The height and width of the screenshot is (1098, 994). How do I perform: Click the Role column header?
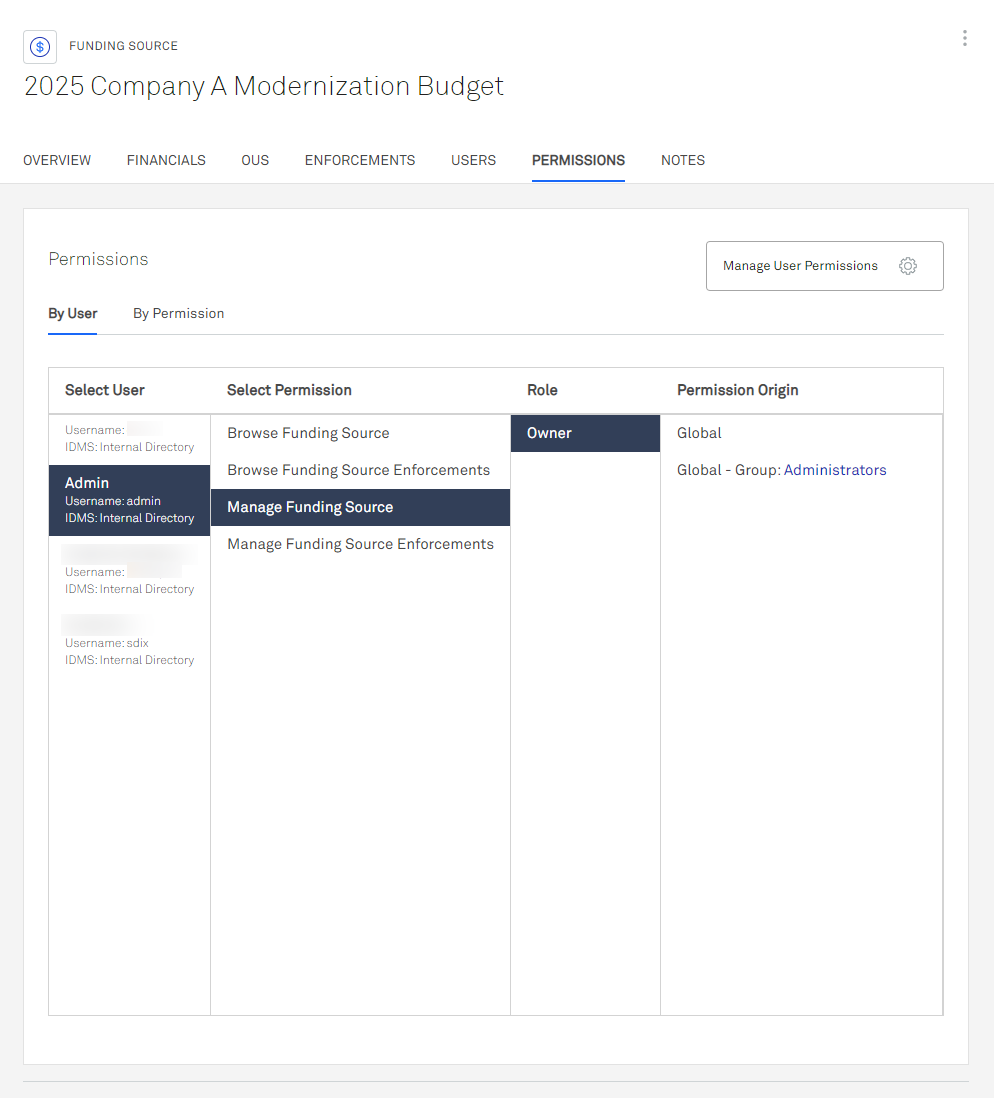coord(542,390)
